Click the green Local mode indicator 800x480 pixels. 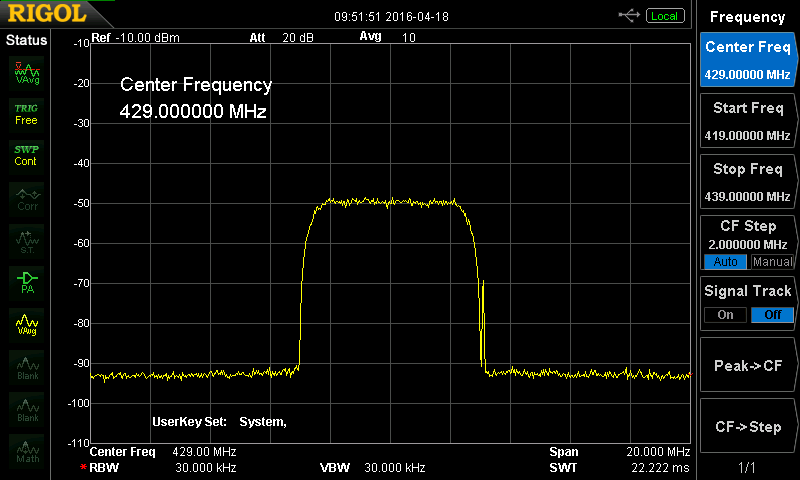665,16
